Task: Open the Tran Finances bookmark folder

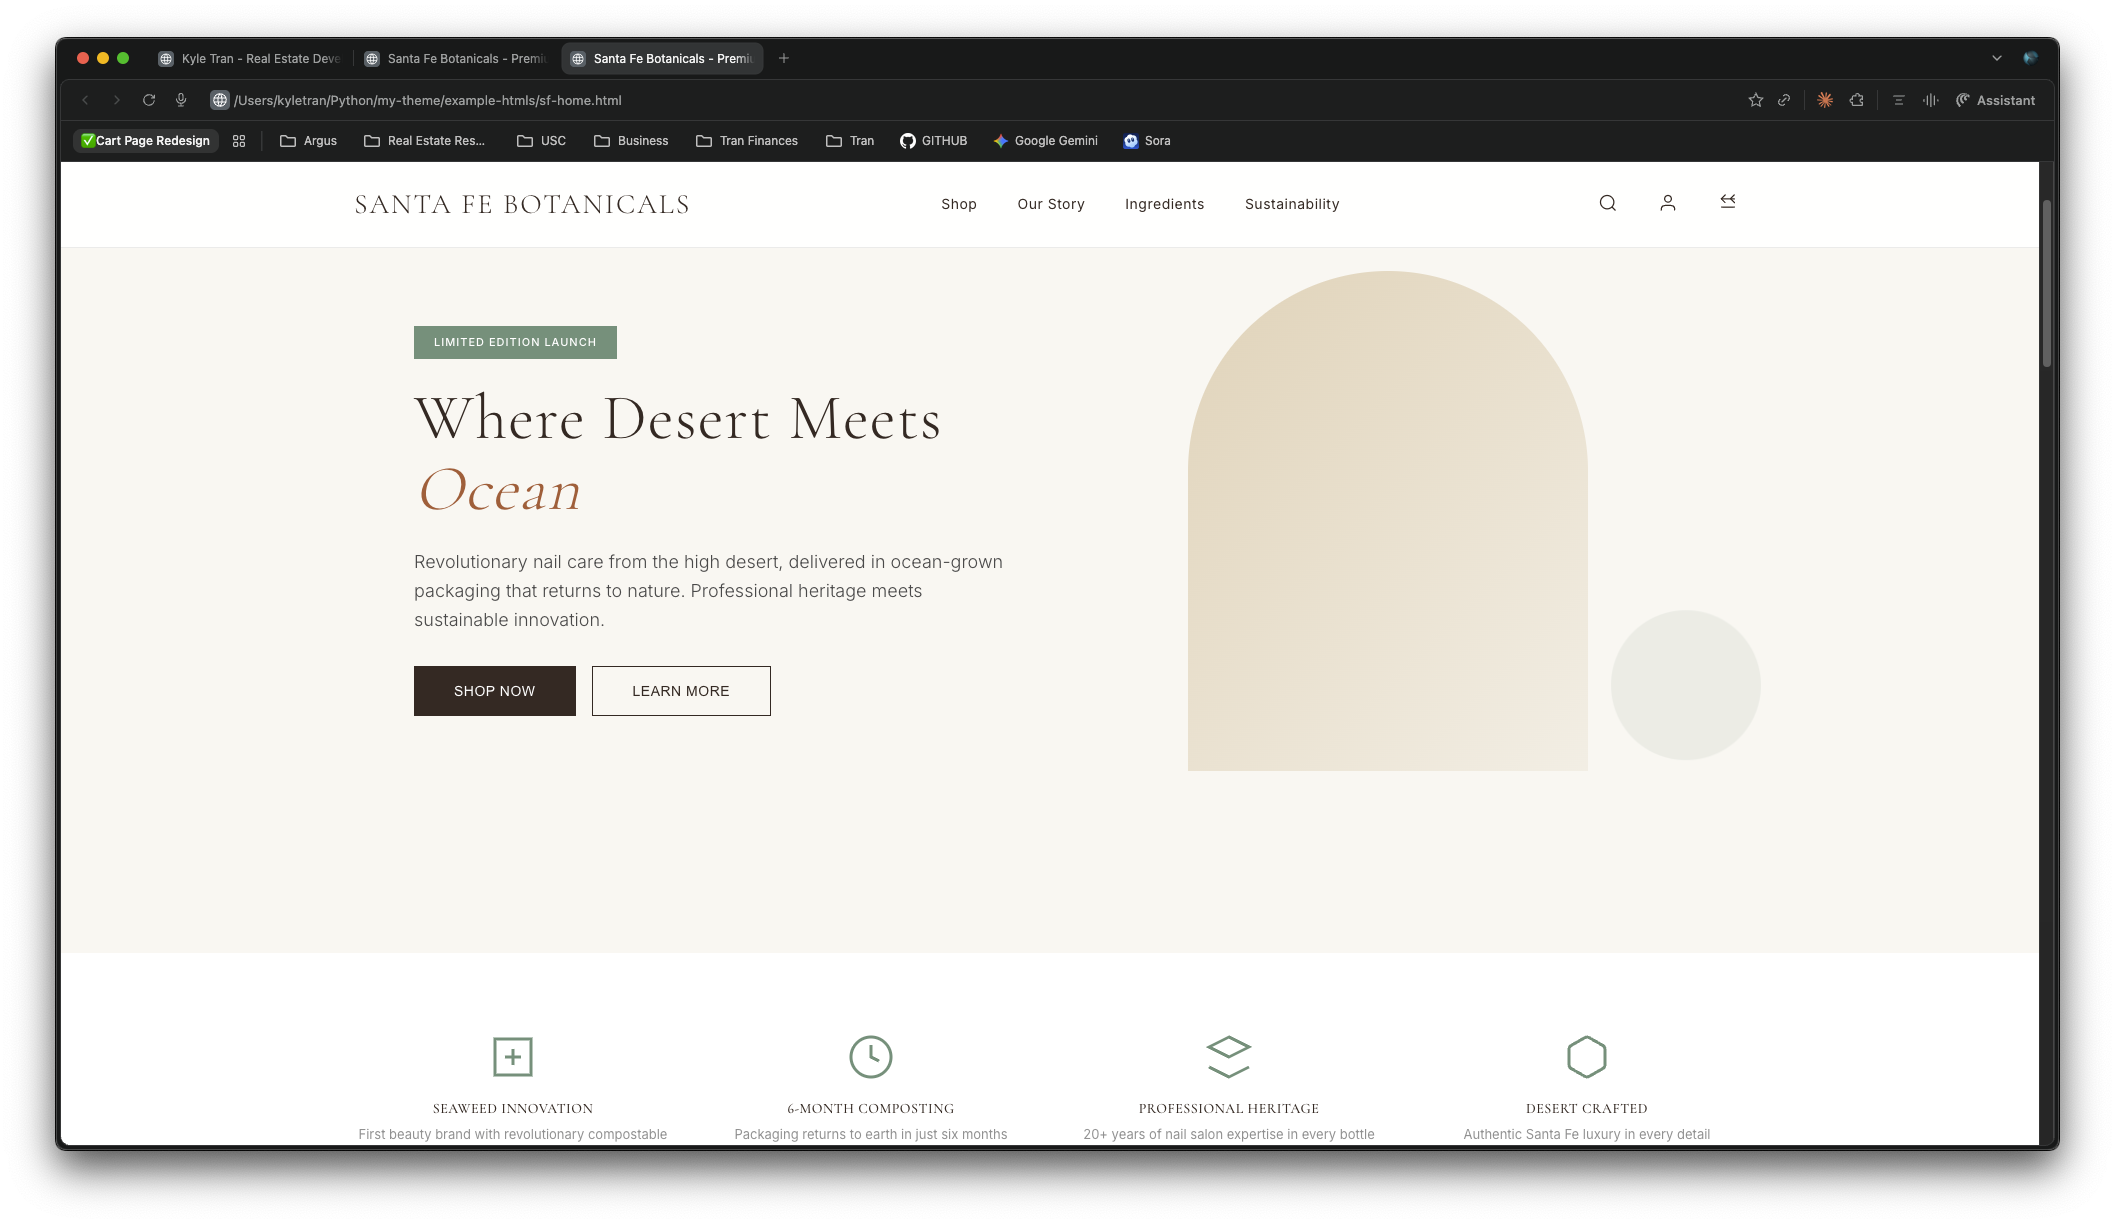Action: (746, 141)
